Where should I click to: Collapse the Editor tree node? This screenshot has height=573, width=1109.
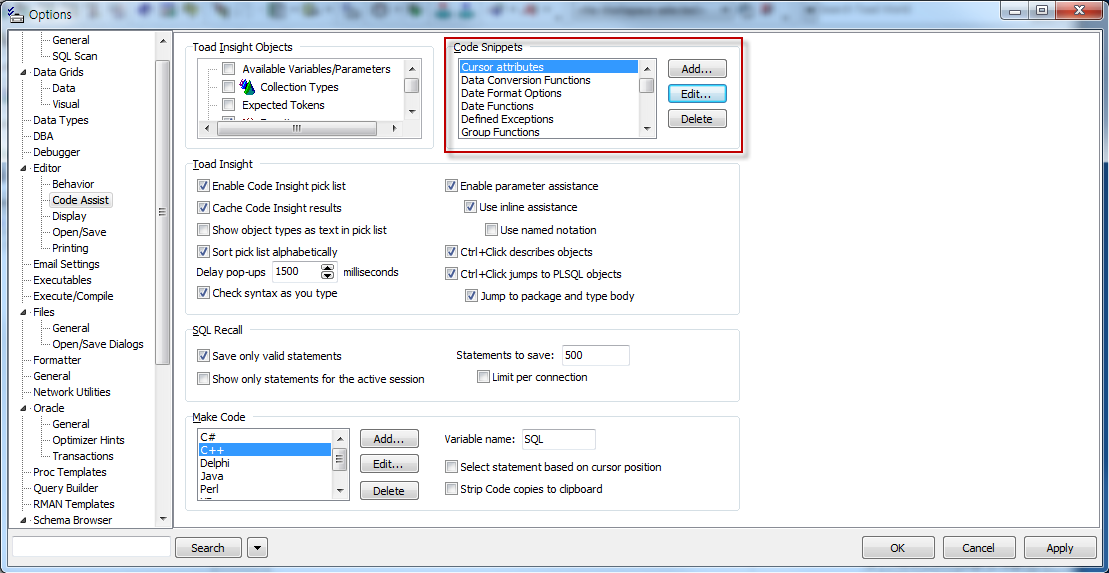(24, 168)
